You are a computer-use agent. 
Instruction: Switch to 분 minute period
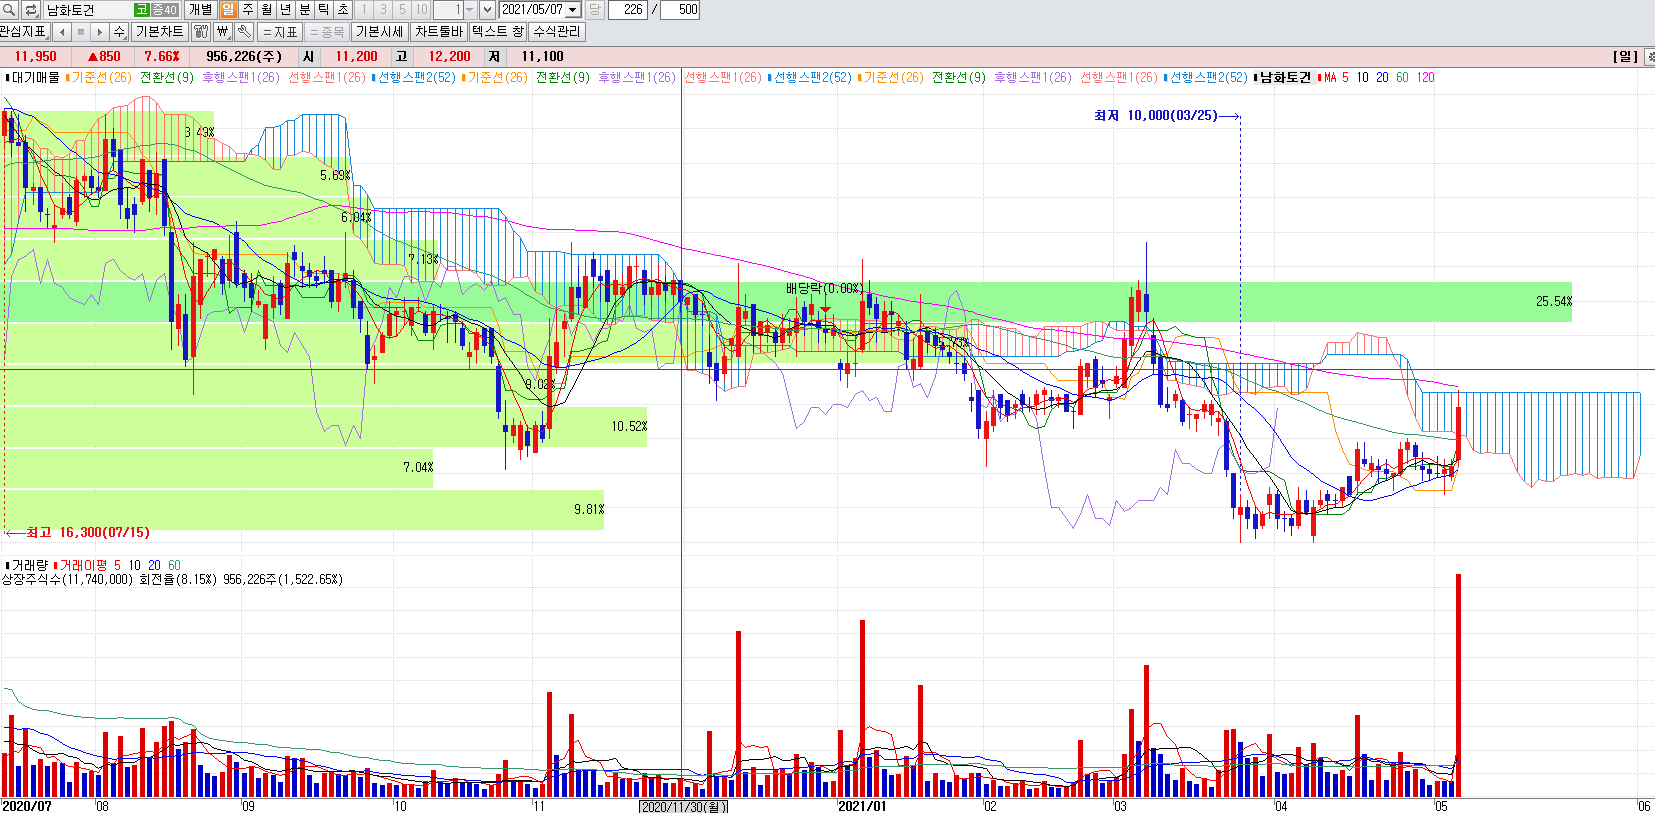(x=304, y=10)
